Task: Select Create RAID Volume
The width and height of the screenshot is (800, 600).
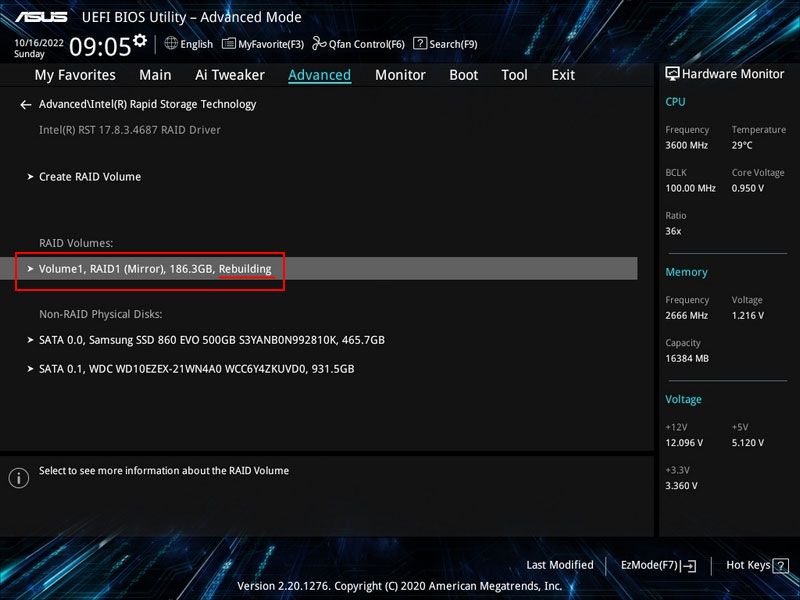Action: [x=90, y=177]
